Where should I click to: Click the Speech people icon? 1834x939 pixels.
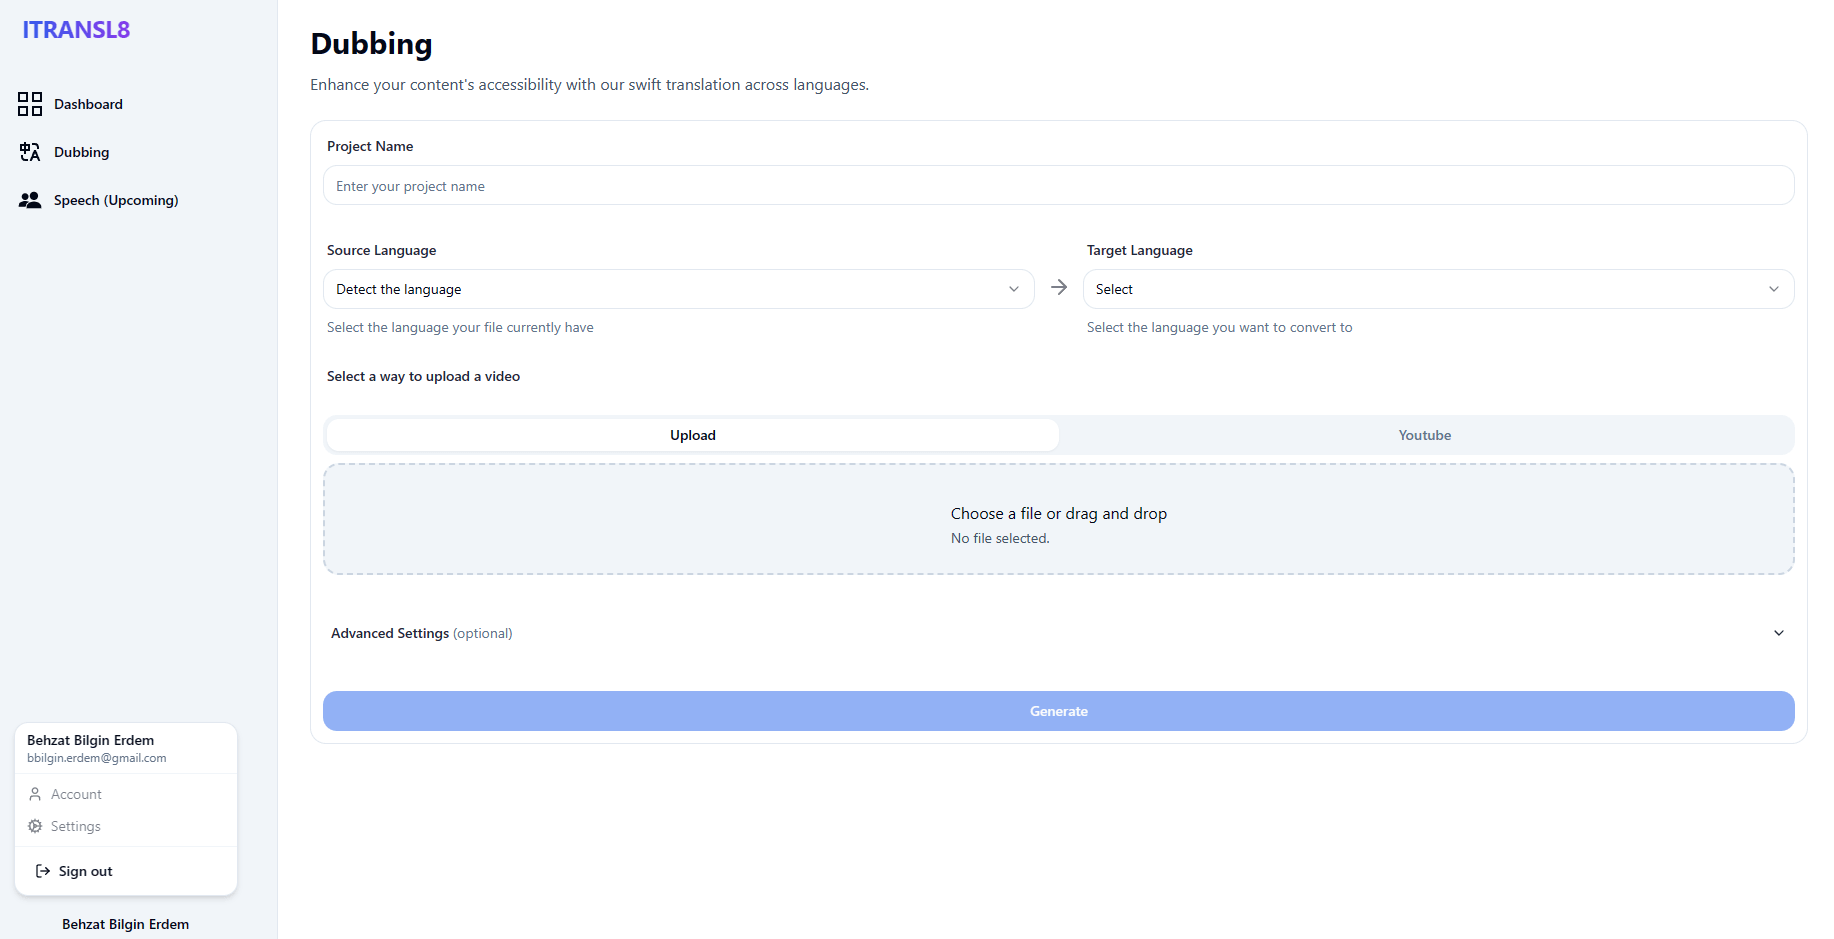point(30,200)
